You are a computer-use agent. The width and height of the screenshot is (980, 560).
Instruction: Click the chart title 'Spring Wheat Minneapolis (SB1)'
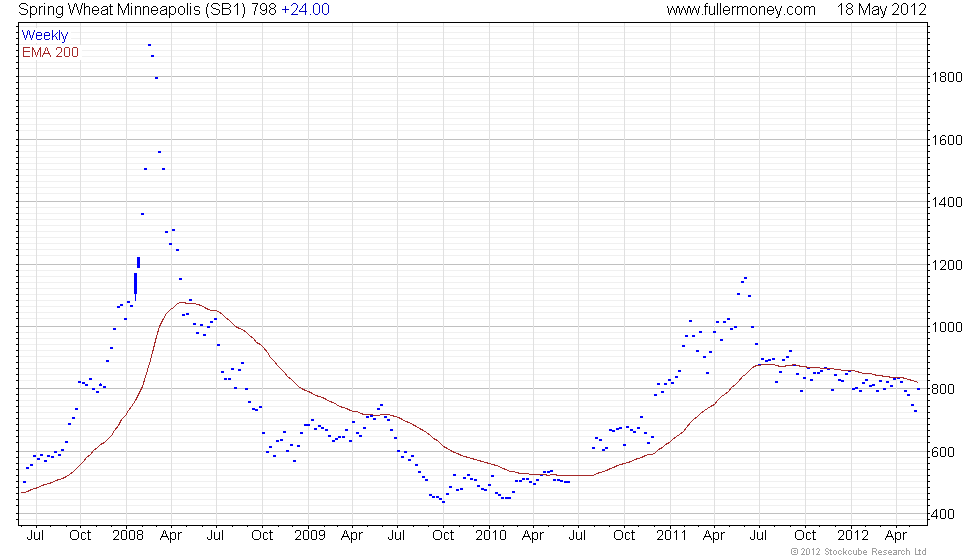[133, 10]
